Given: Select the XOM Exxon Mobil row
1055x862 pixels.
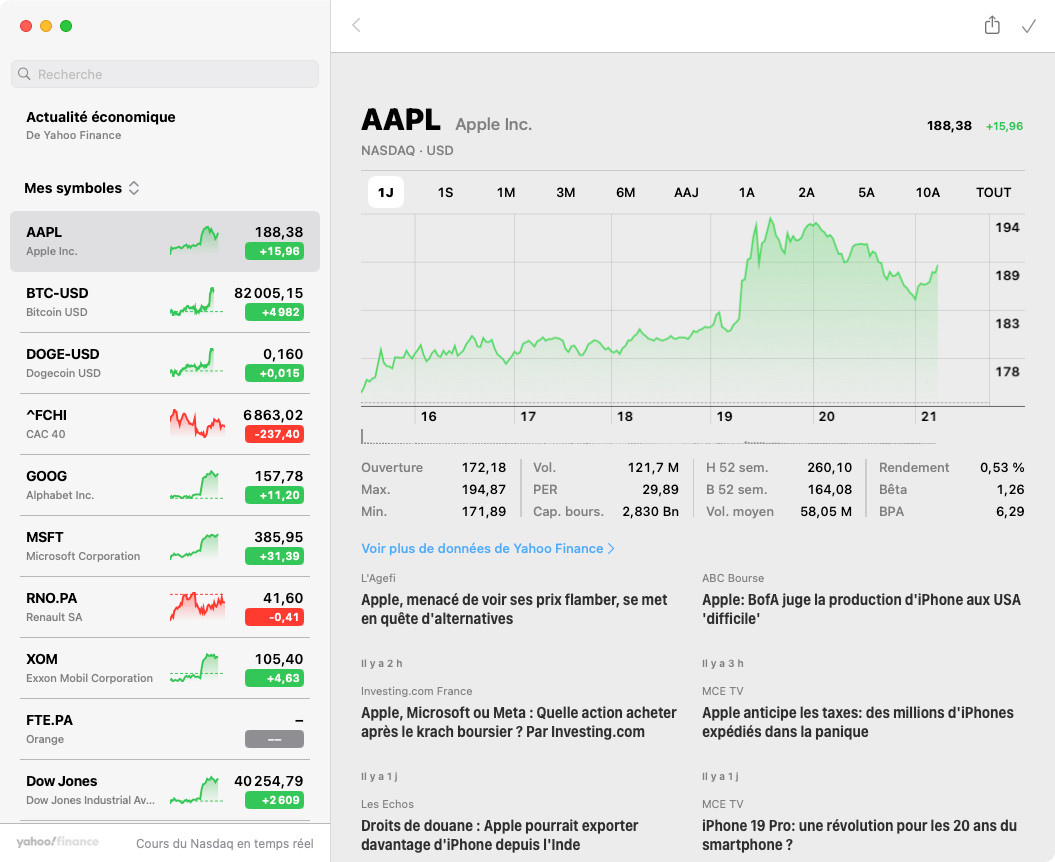Looking at the screenshot, I should [165, 668].
